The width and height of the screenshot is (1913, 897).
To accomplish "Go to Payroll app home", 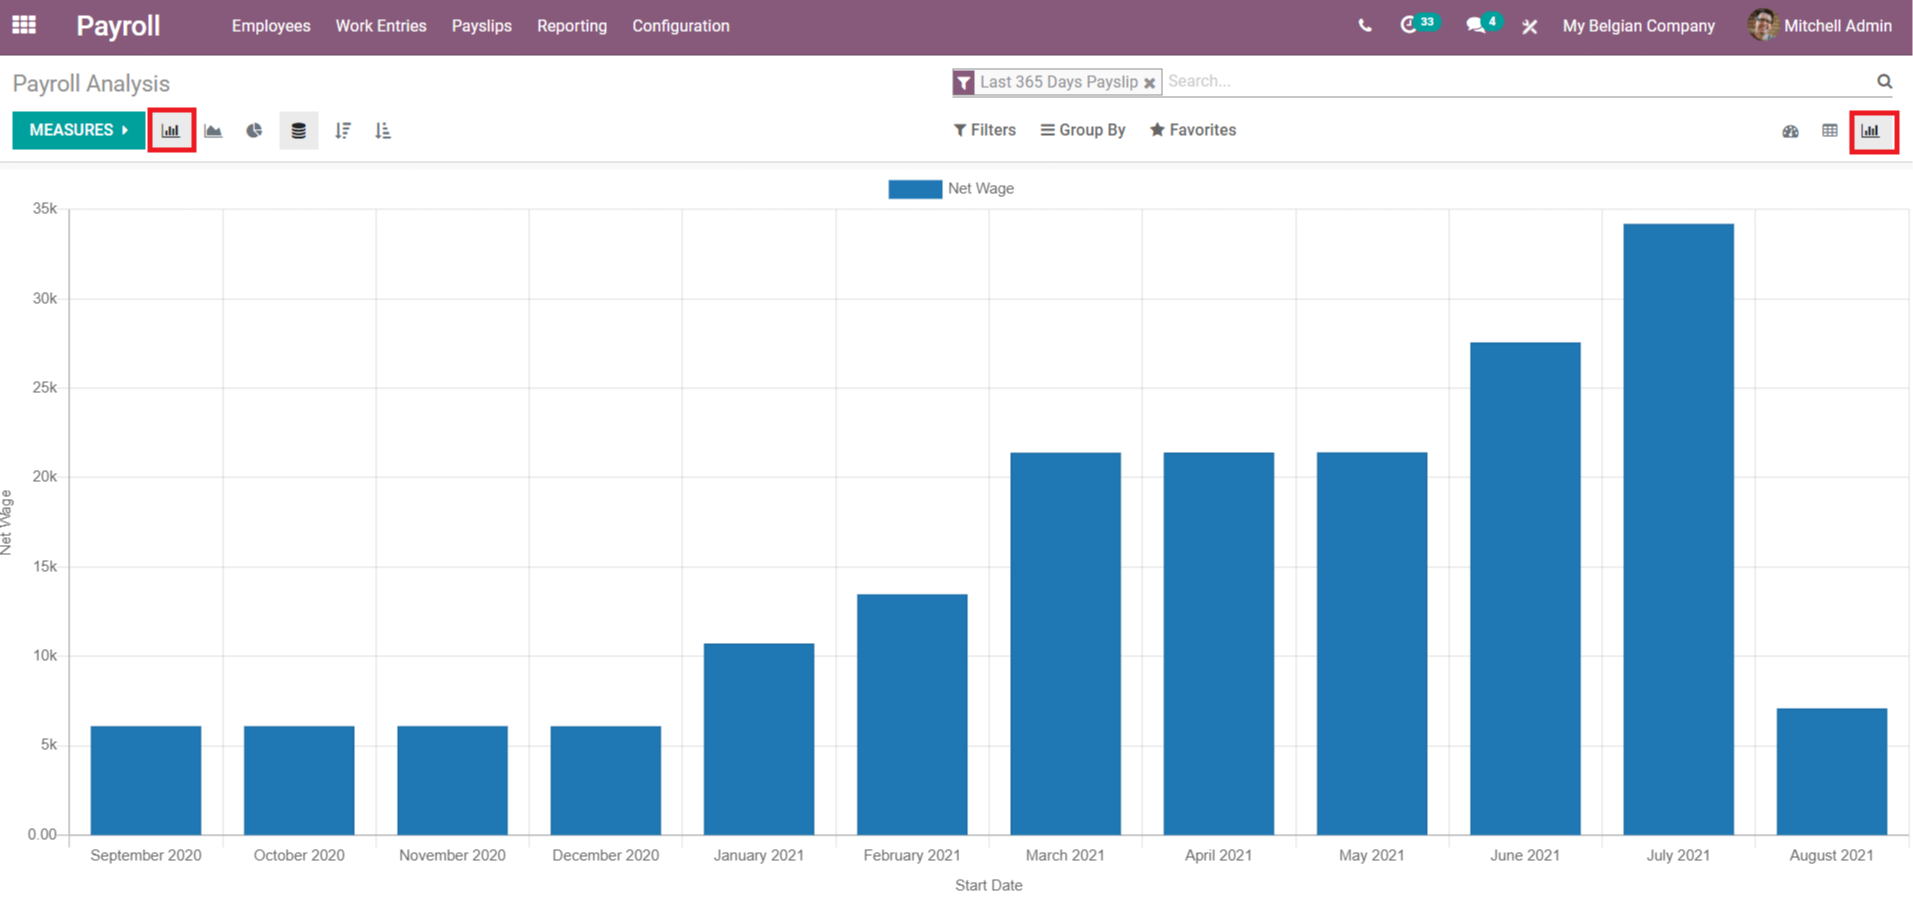I will click(x=118, y=26).
